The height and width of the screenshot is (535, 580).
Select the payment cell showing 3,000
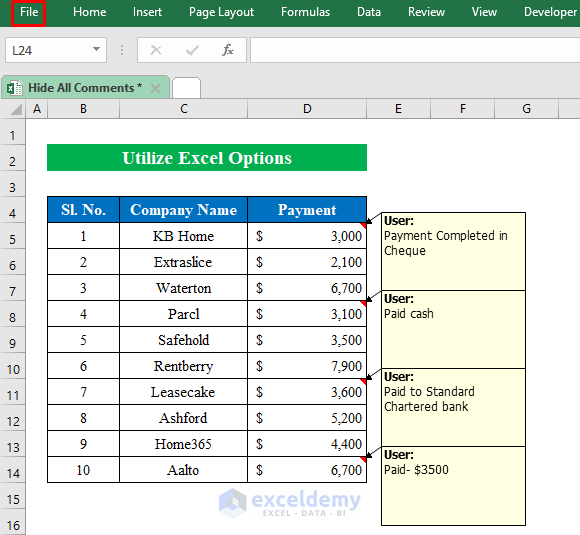tap(307, 236)
